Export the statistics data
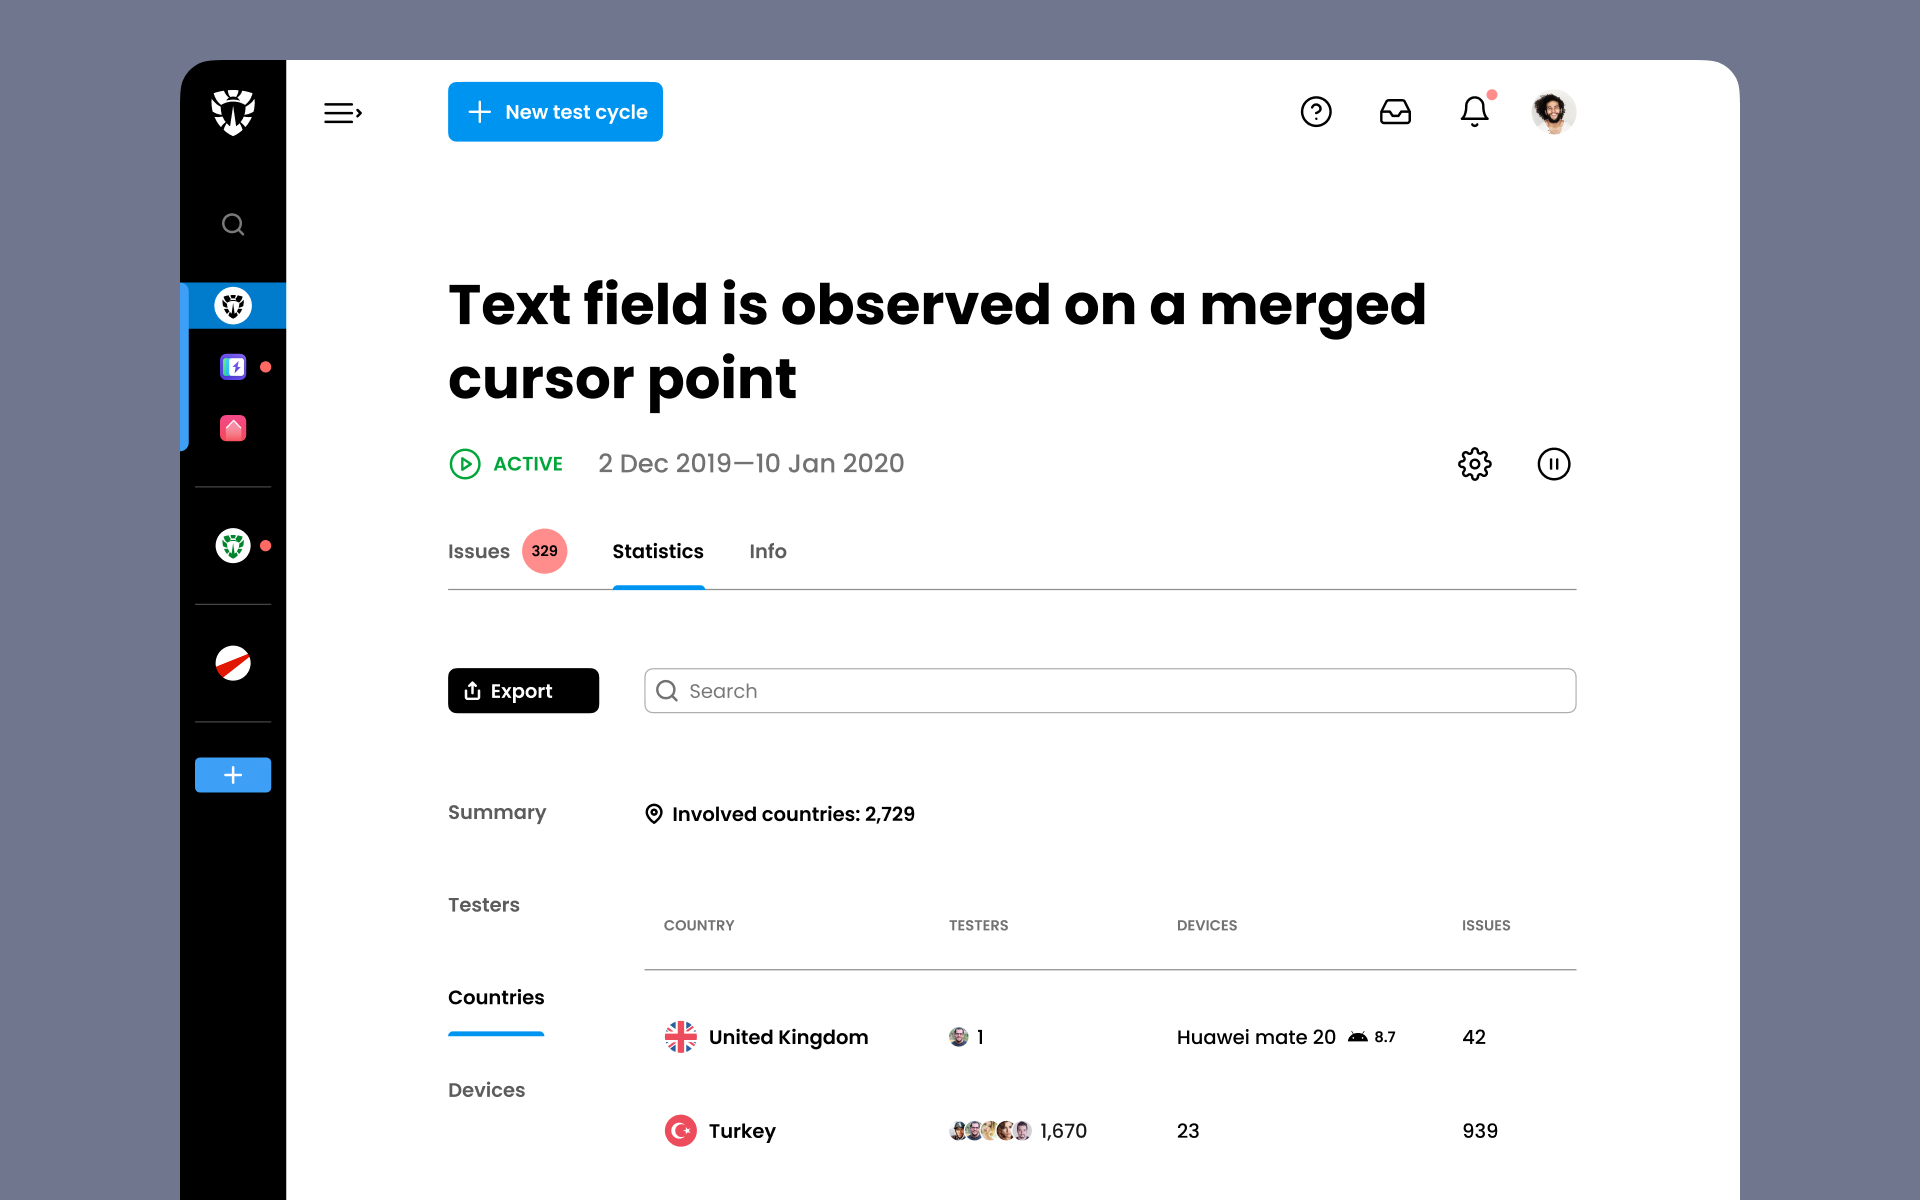 (x=523, y=691)
